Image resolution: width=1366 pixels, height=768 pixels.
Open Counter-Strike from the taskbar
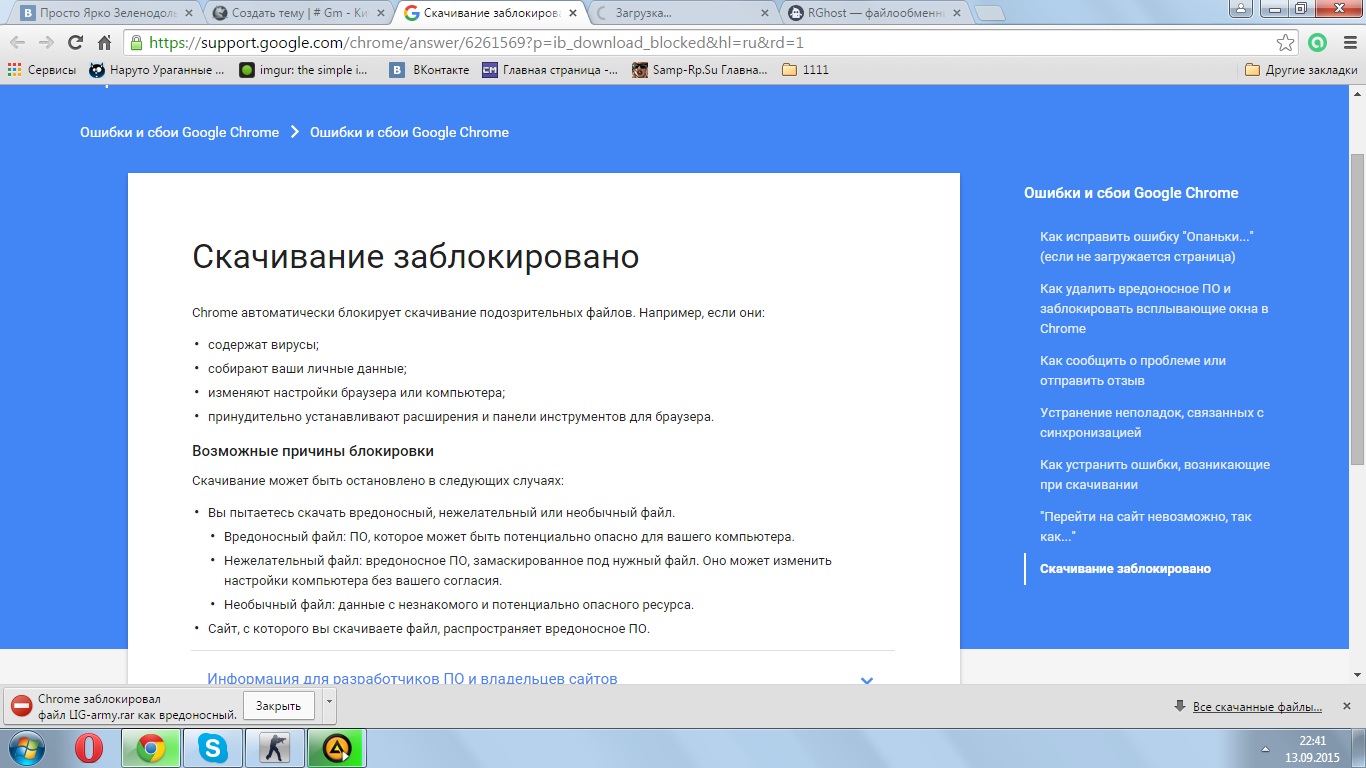coord(274,748)
